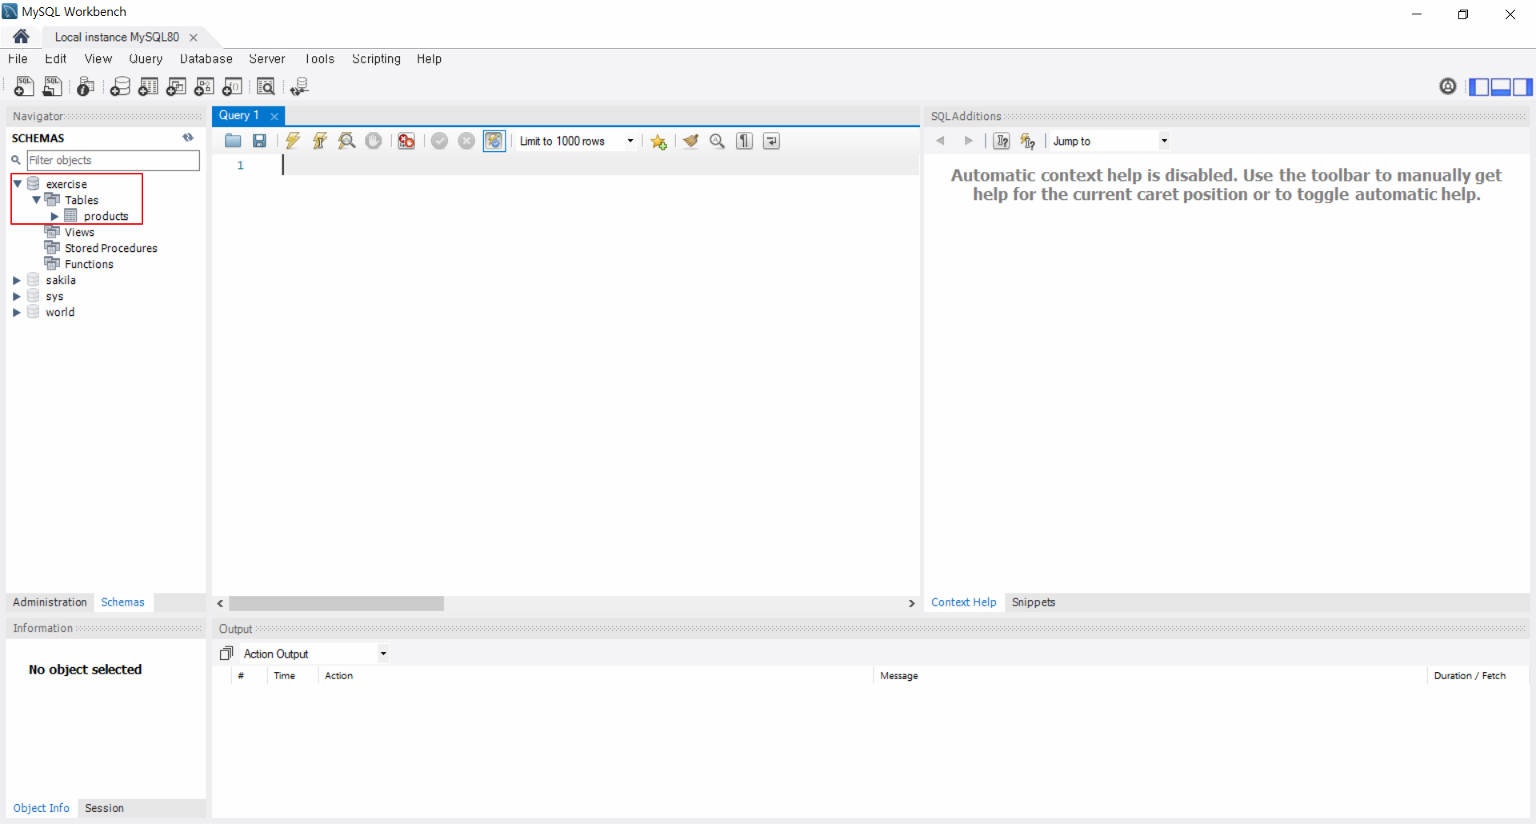The image size is (1536, 824).
Task: Expand the sakila schema
Action: point(16,280)
